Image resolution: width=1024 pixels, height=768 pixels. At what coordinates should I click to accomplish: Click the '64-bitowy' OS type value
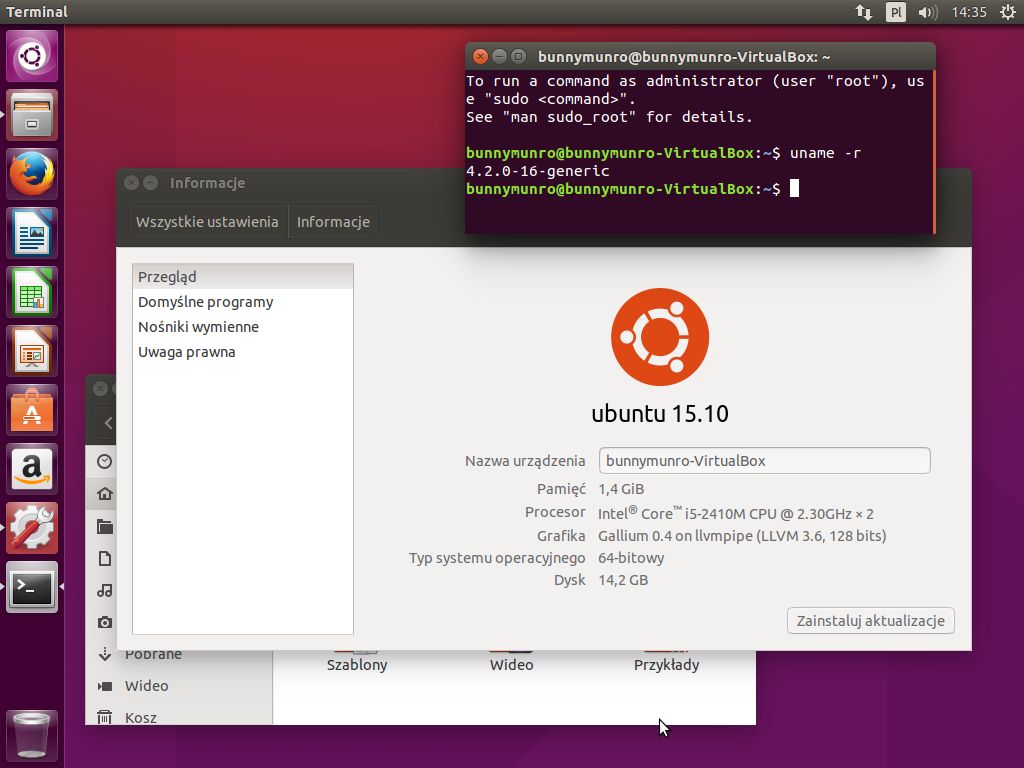(631, 558)
